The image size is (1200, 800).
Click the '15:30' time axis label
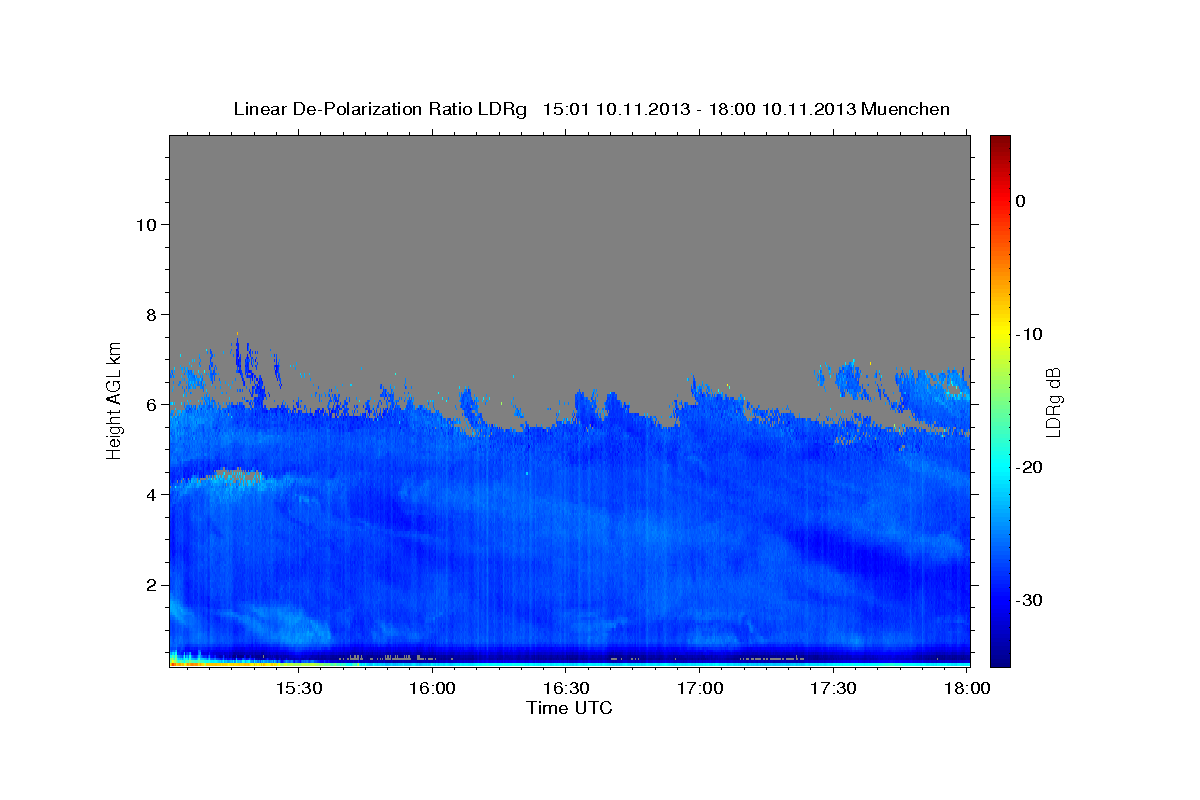pyautogui.click(x=297, y=689)
